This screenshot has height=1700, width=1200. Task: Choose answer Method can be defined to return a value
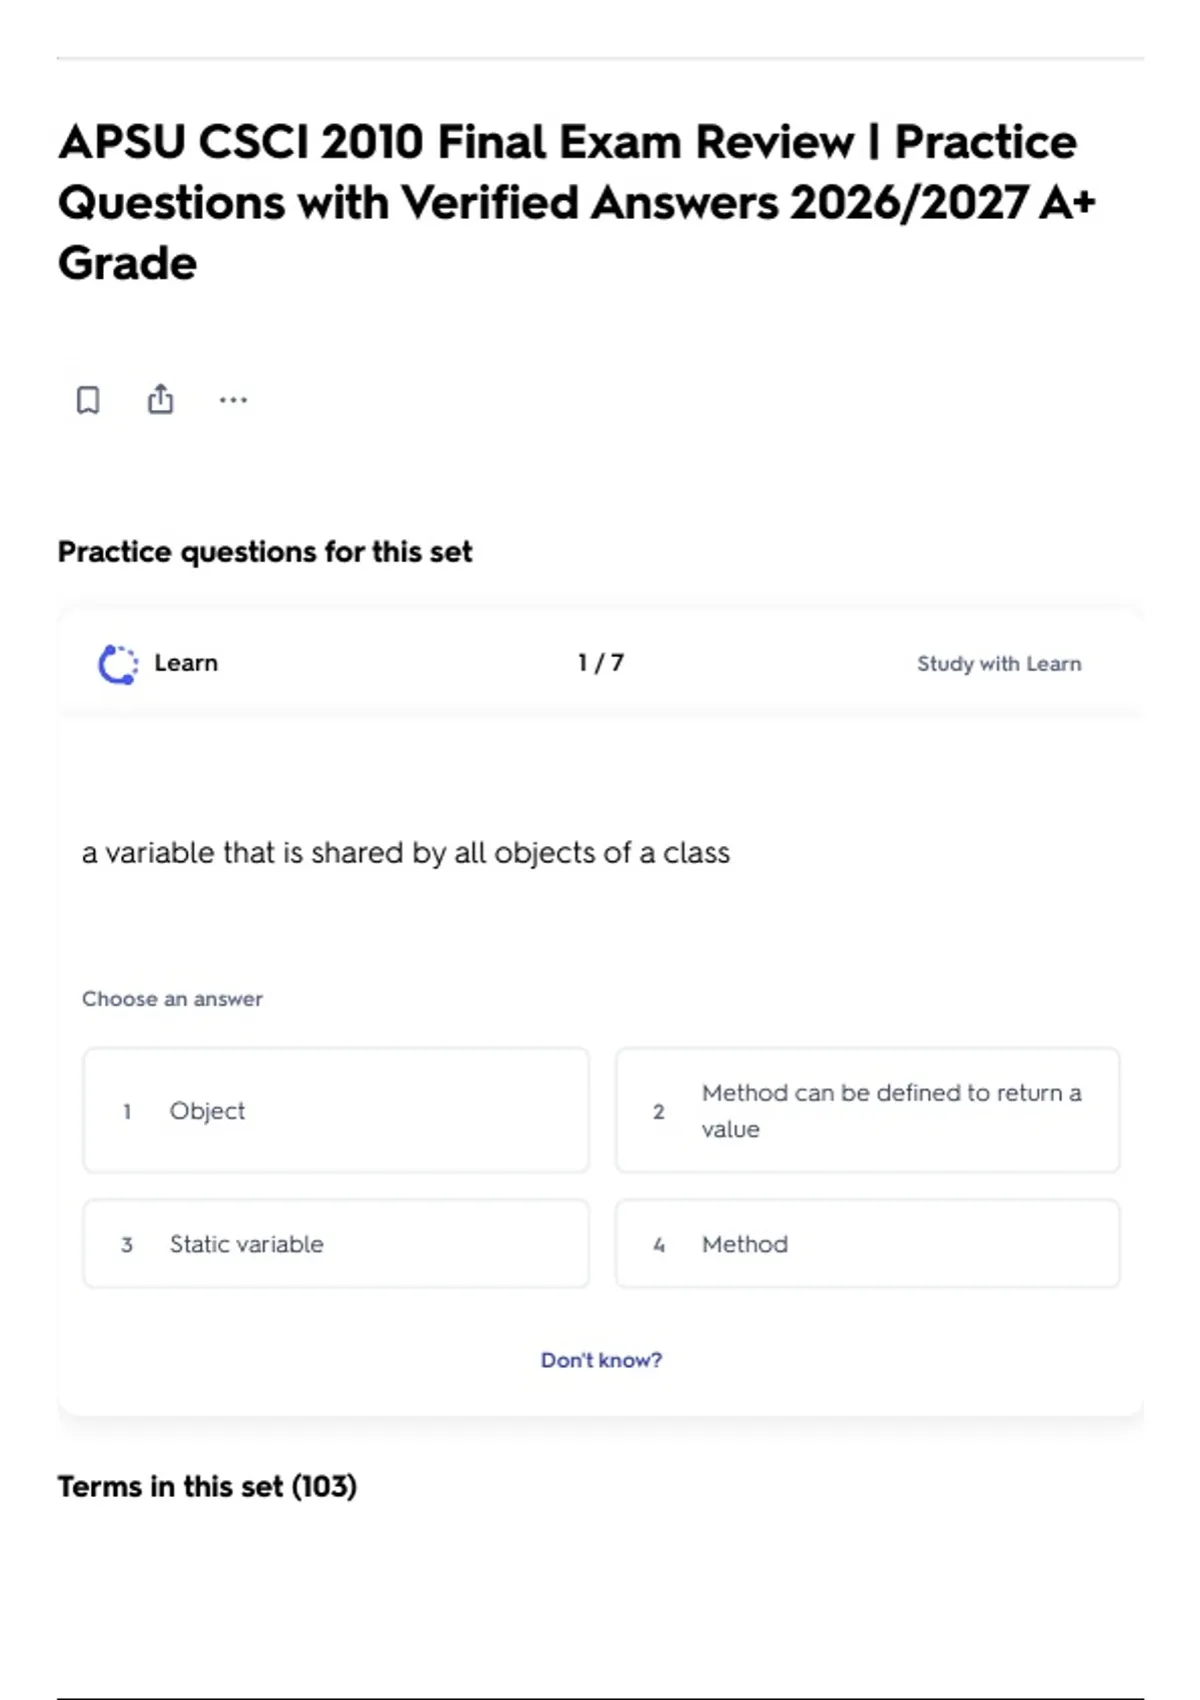868,1110
